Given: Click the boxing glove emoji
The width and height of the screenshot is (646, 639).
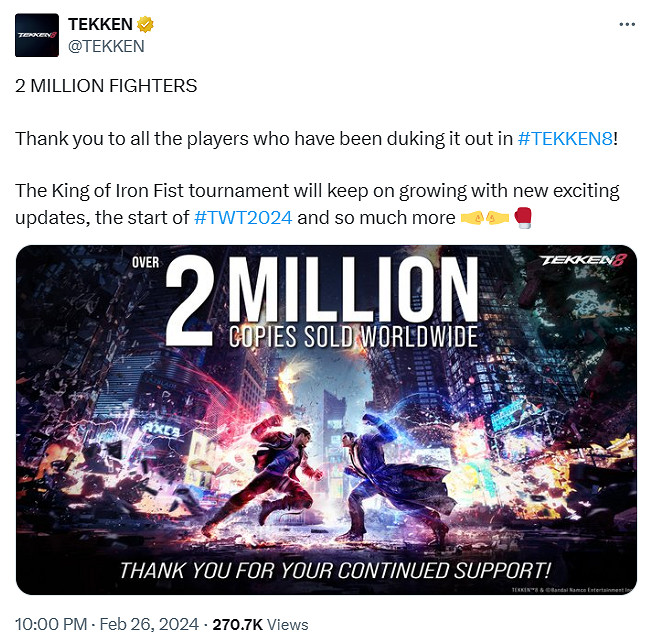Looking at the screenshot, I should [x=523, y=218].
